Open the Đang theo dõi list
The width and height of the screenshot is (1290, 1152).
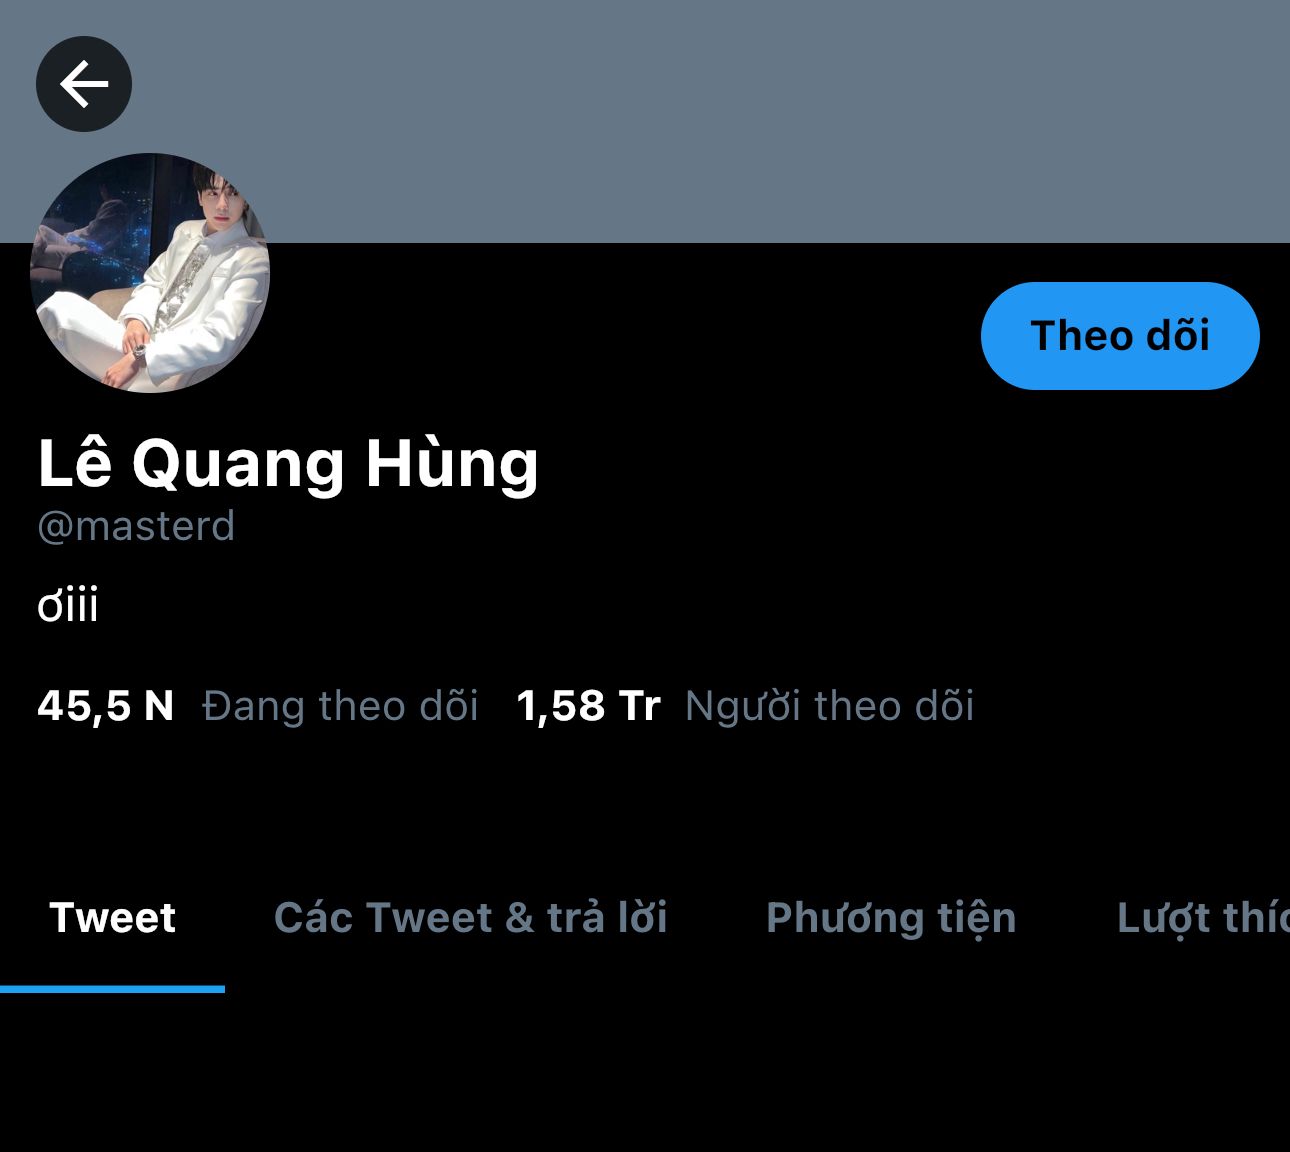tap(341, 706)
